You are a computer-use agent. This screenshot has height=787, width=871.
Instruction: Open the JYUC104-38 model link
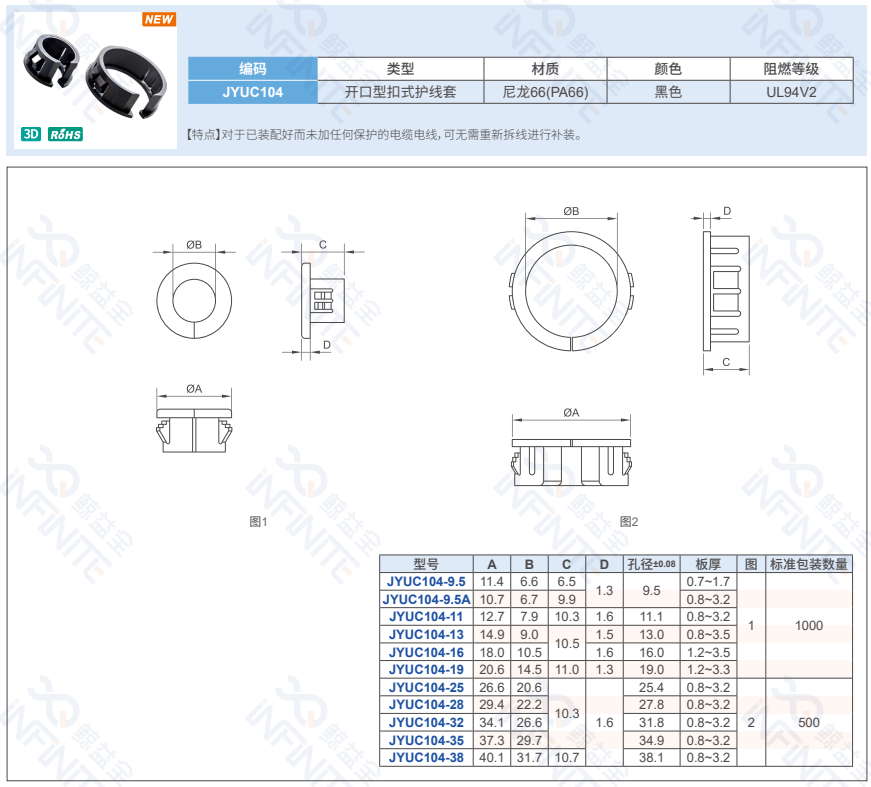427,757
